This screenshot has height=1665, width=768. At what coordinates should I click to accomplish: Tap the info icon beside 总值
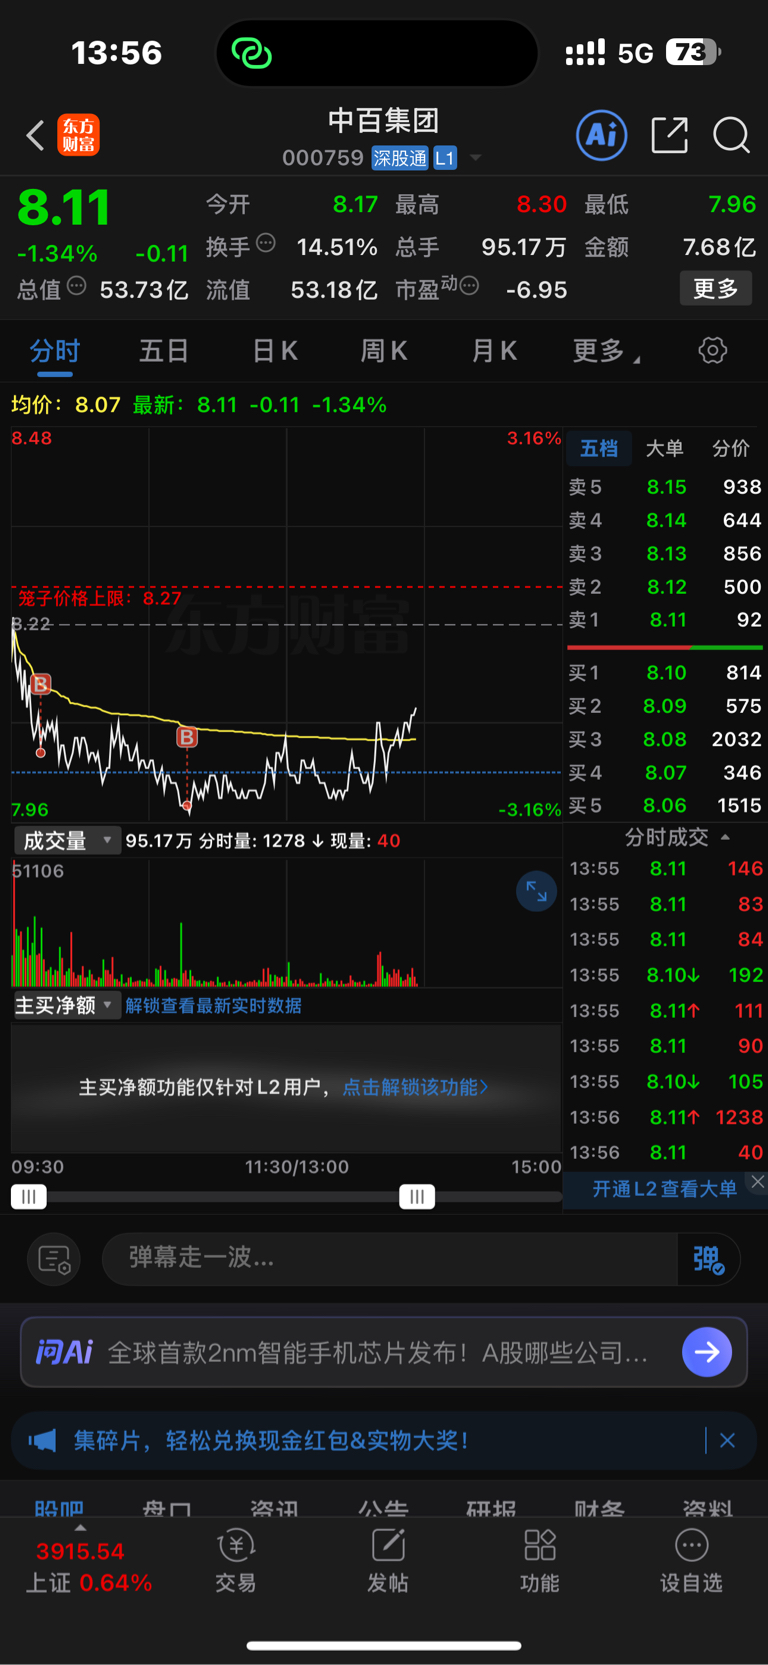pos(76,286)
